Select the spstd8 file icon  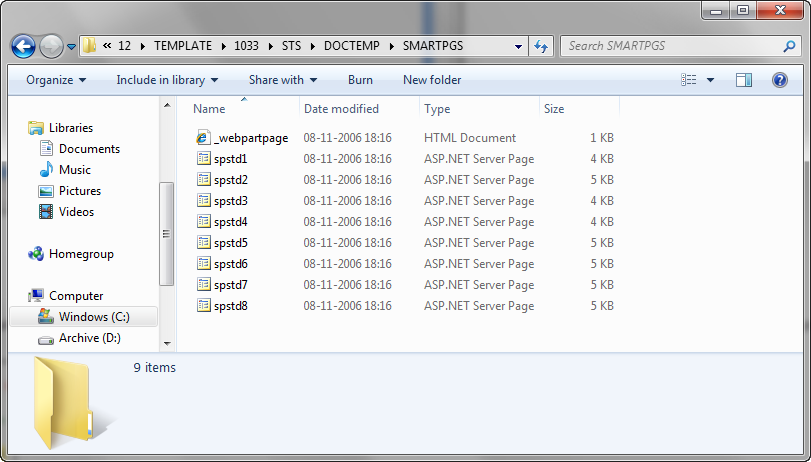tap(204, 305)
